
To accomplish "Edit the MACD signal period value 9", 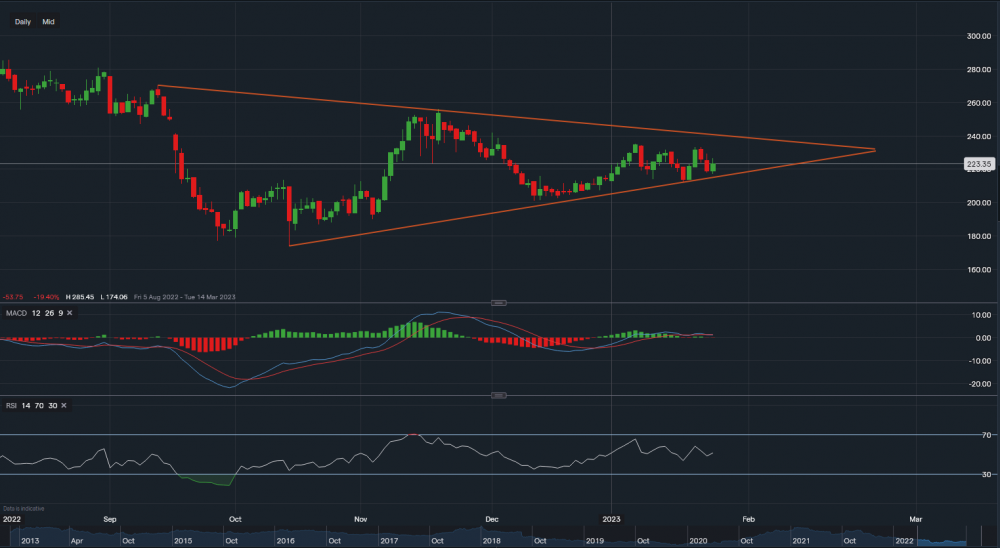I will pos(60,313).
